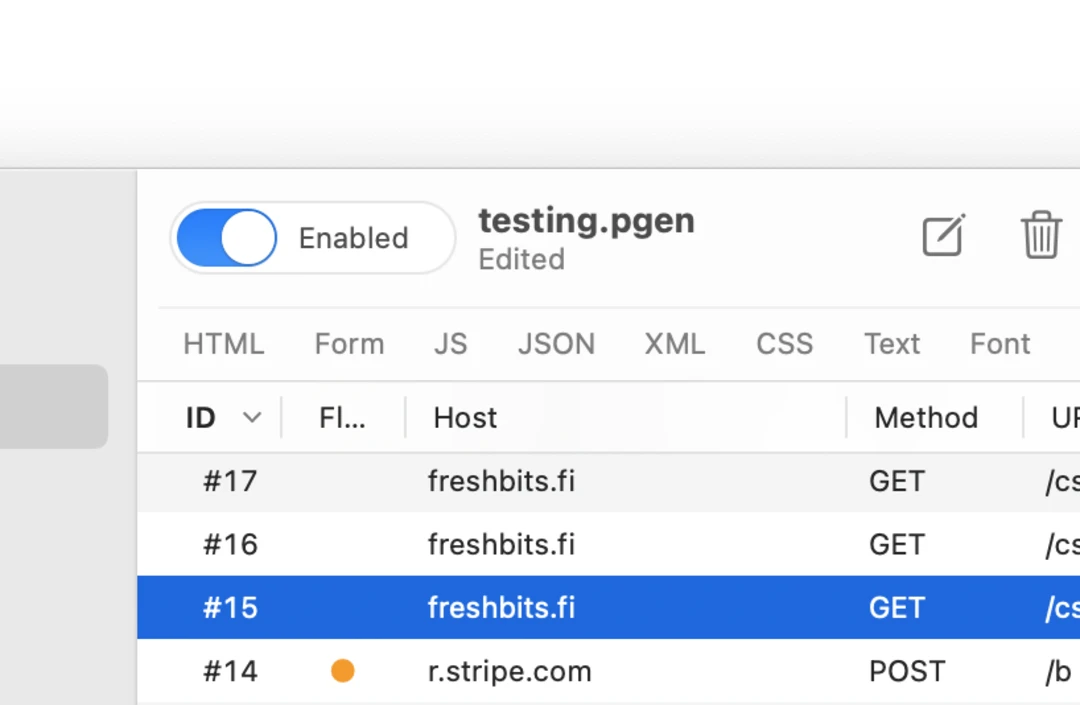The image size is (1080, 705).
Task: Select the Form filter tab
Action: (349, 344)
